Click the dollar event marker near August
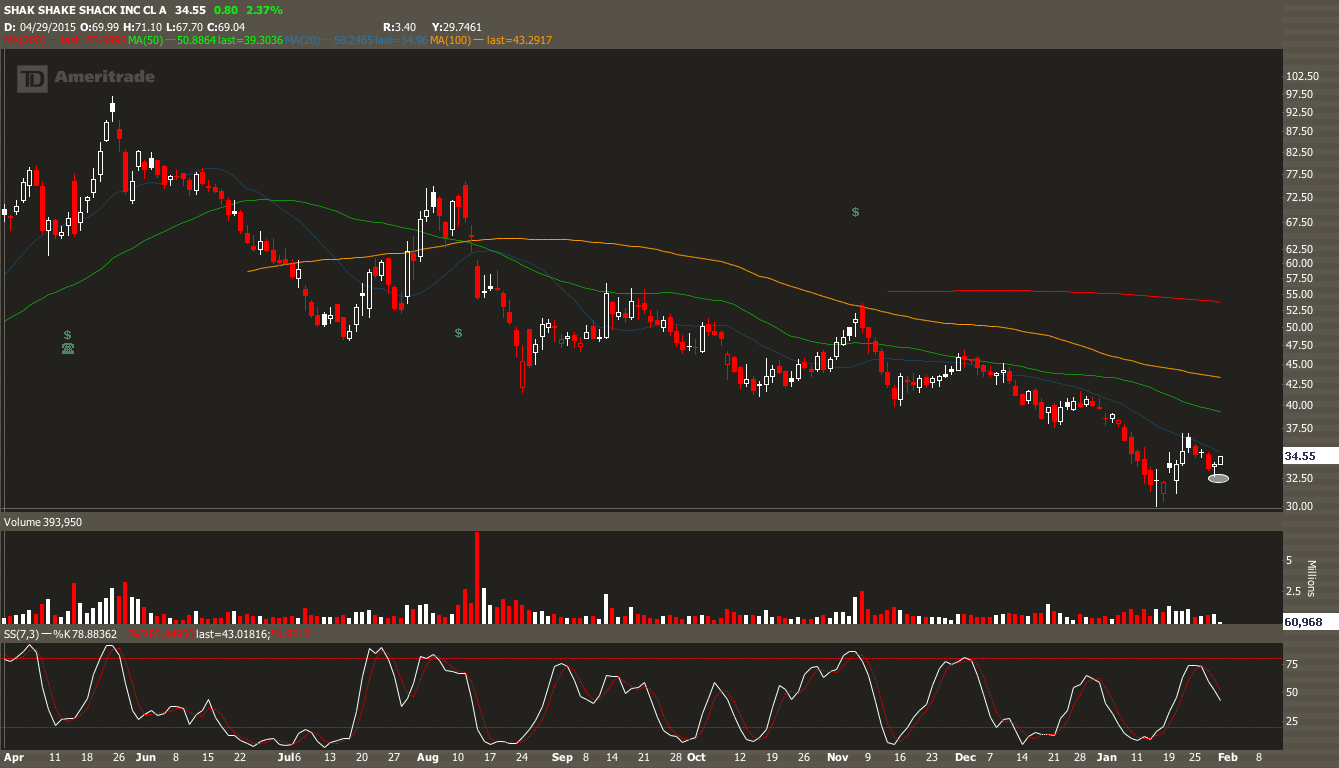The image size is (1339, 768). pyautogui.click(x=458, y=332)
